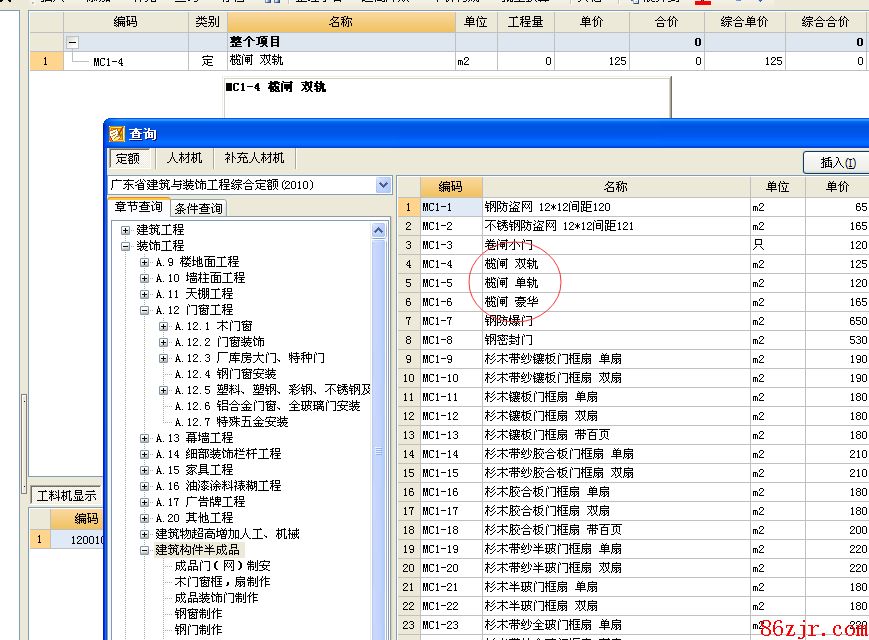The width and height of the screenshot is (869, 640).
Task: Collapse the 装饰工程 tree node
Action: (x=126, y=246)
